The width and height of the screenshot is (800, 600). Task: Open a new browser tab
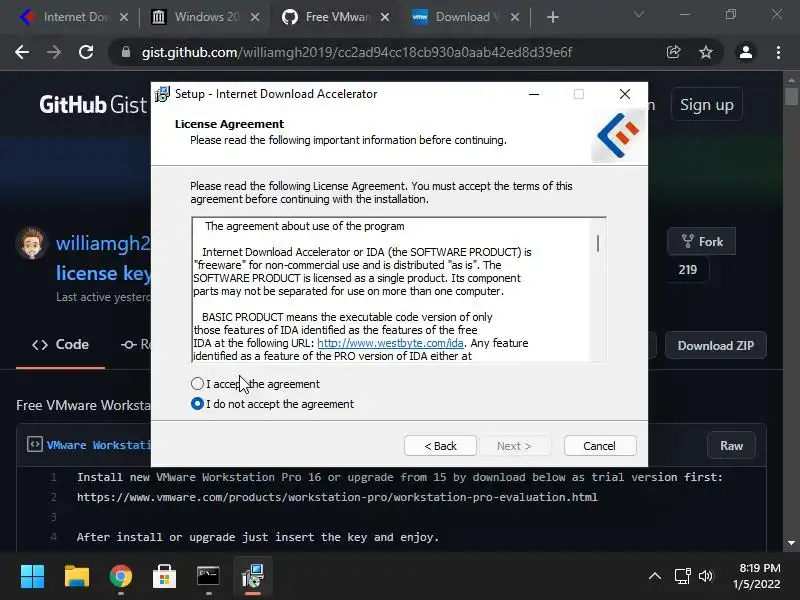point(553,17)
